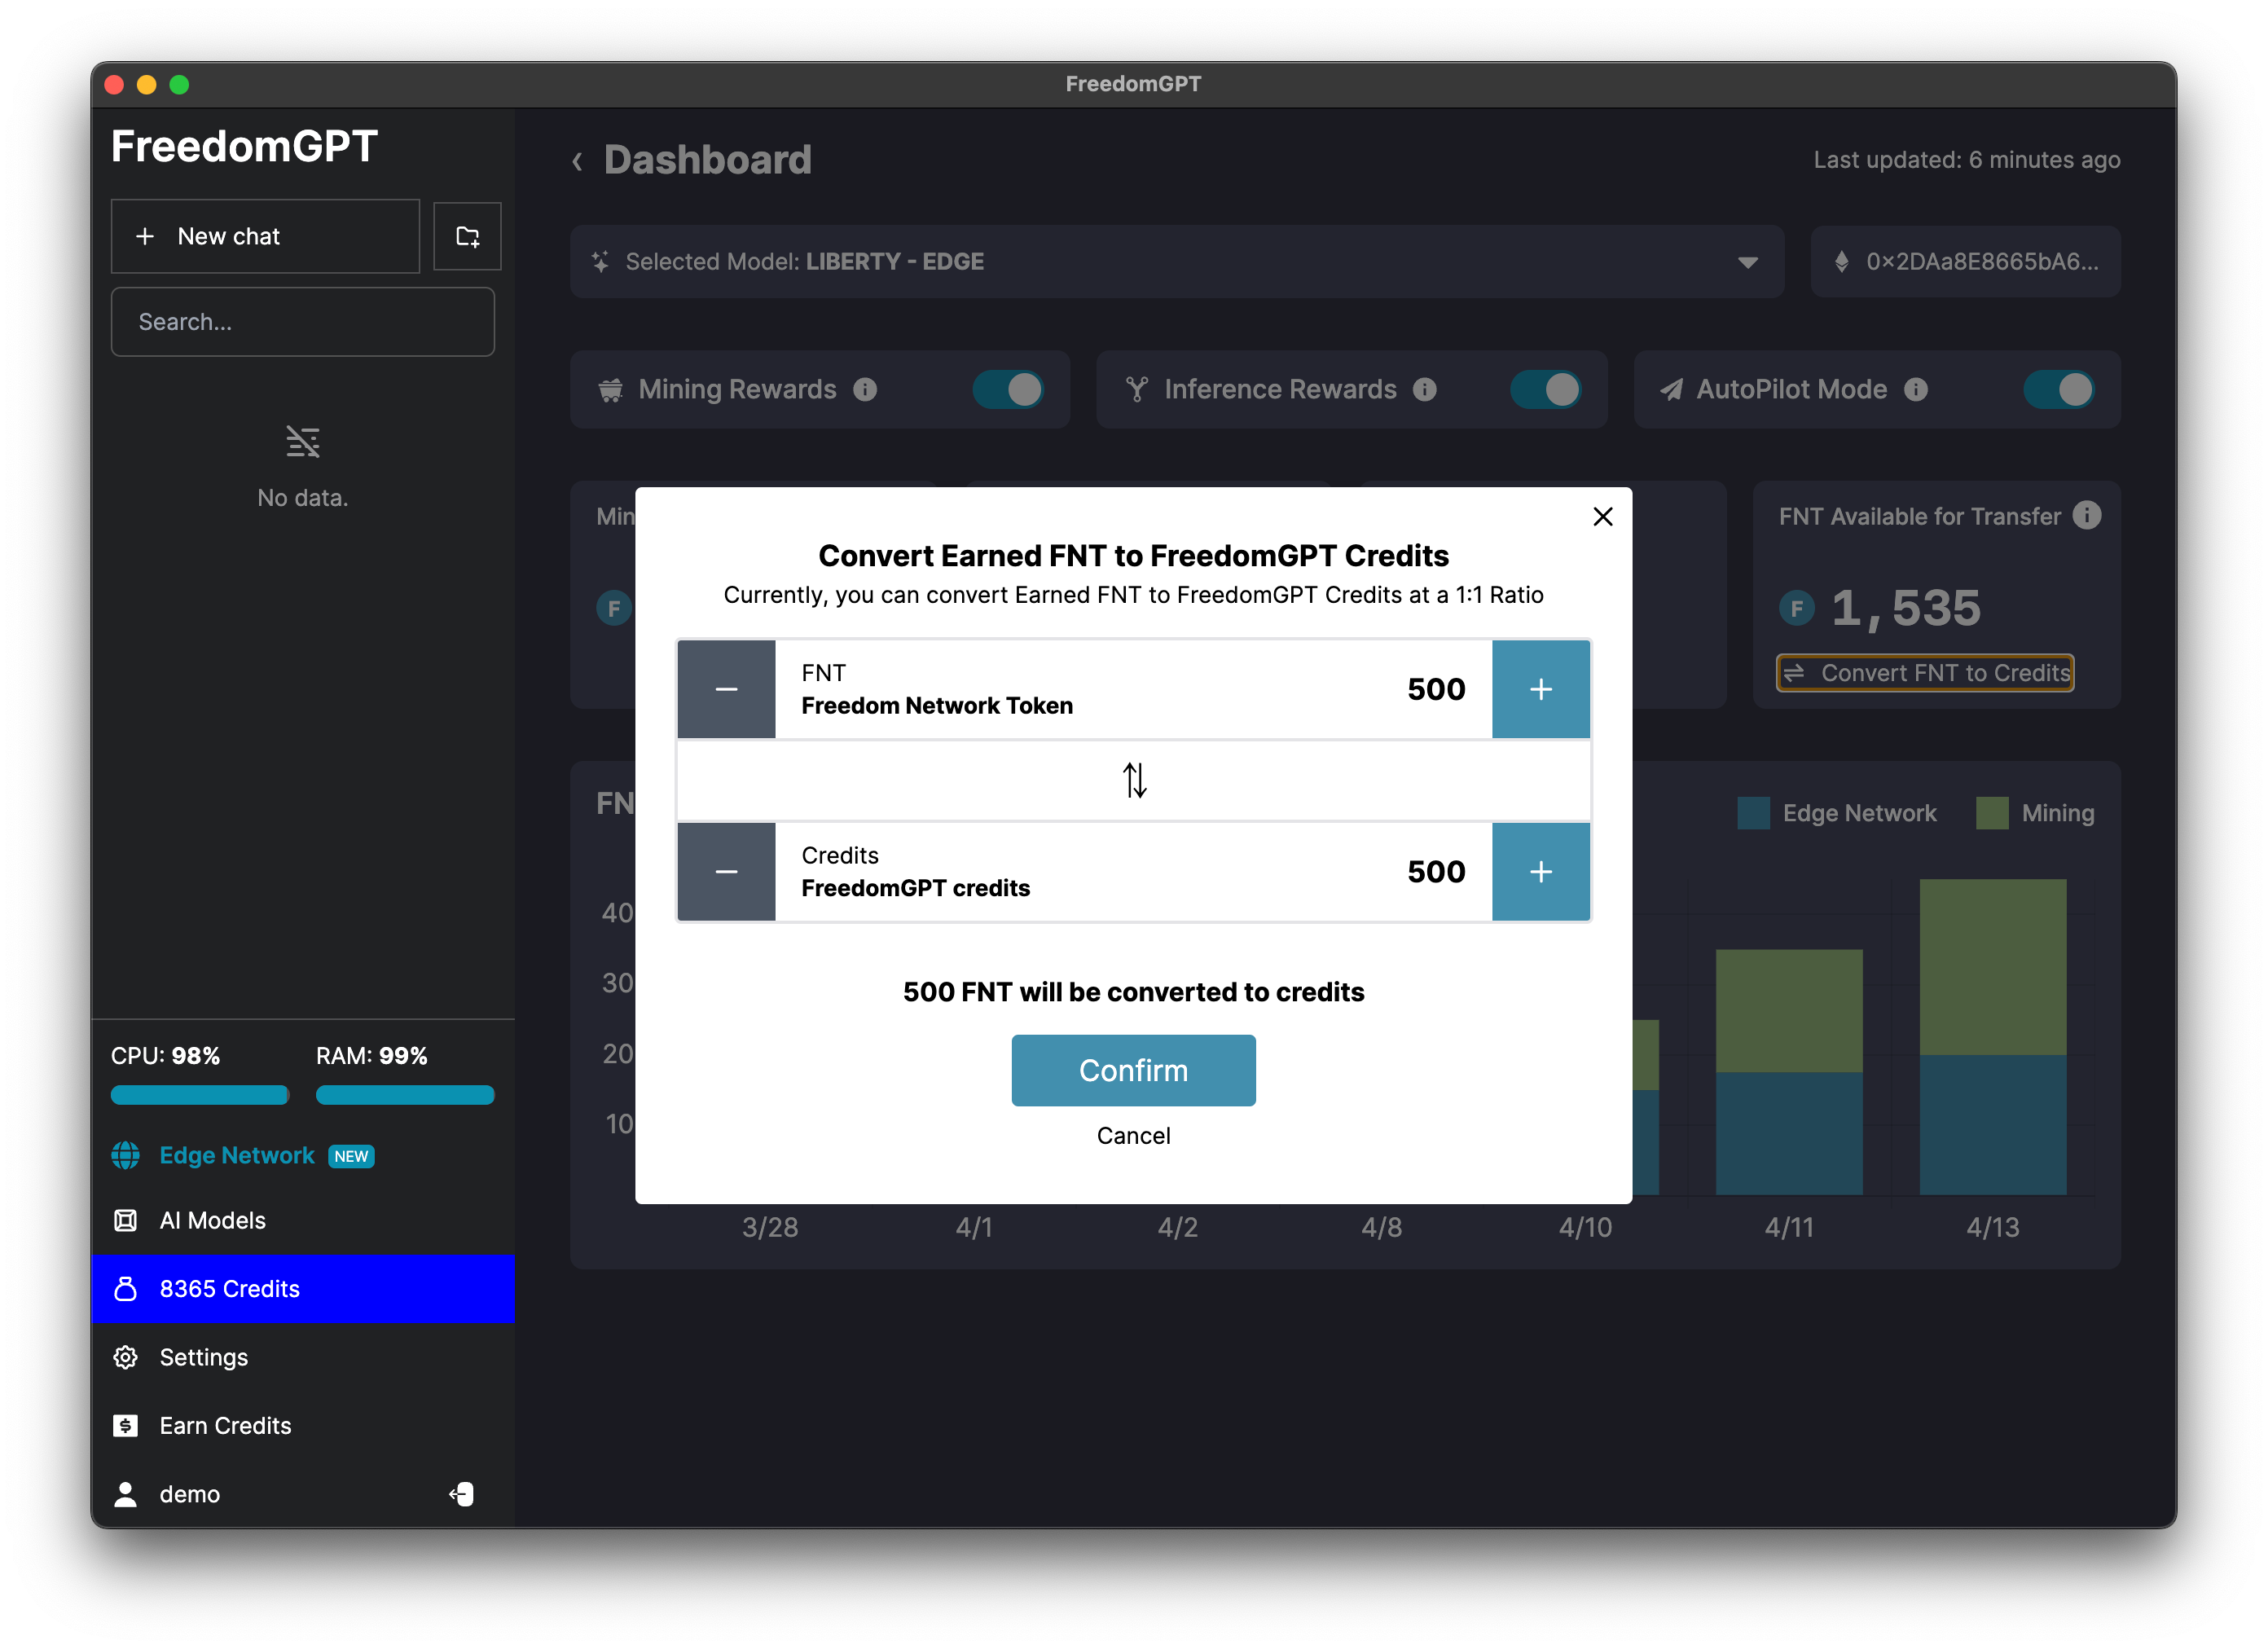Click the Search chats input field
This screenshot has height=1649, width=2268.
pyautogui.click(x=302, y=322)
